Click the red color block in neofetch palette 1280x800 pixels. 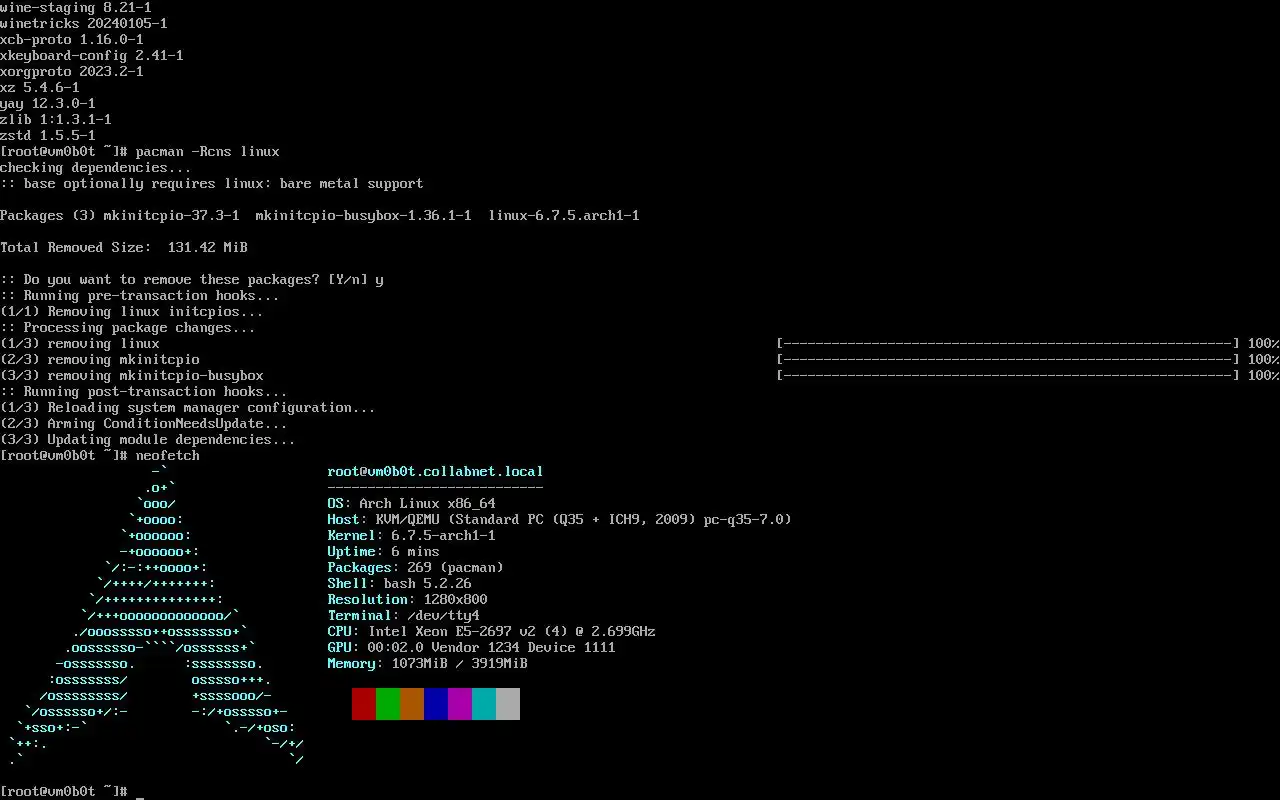(x=364, y=704)
